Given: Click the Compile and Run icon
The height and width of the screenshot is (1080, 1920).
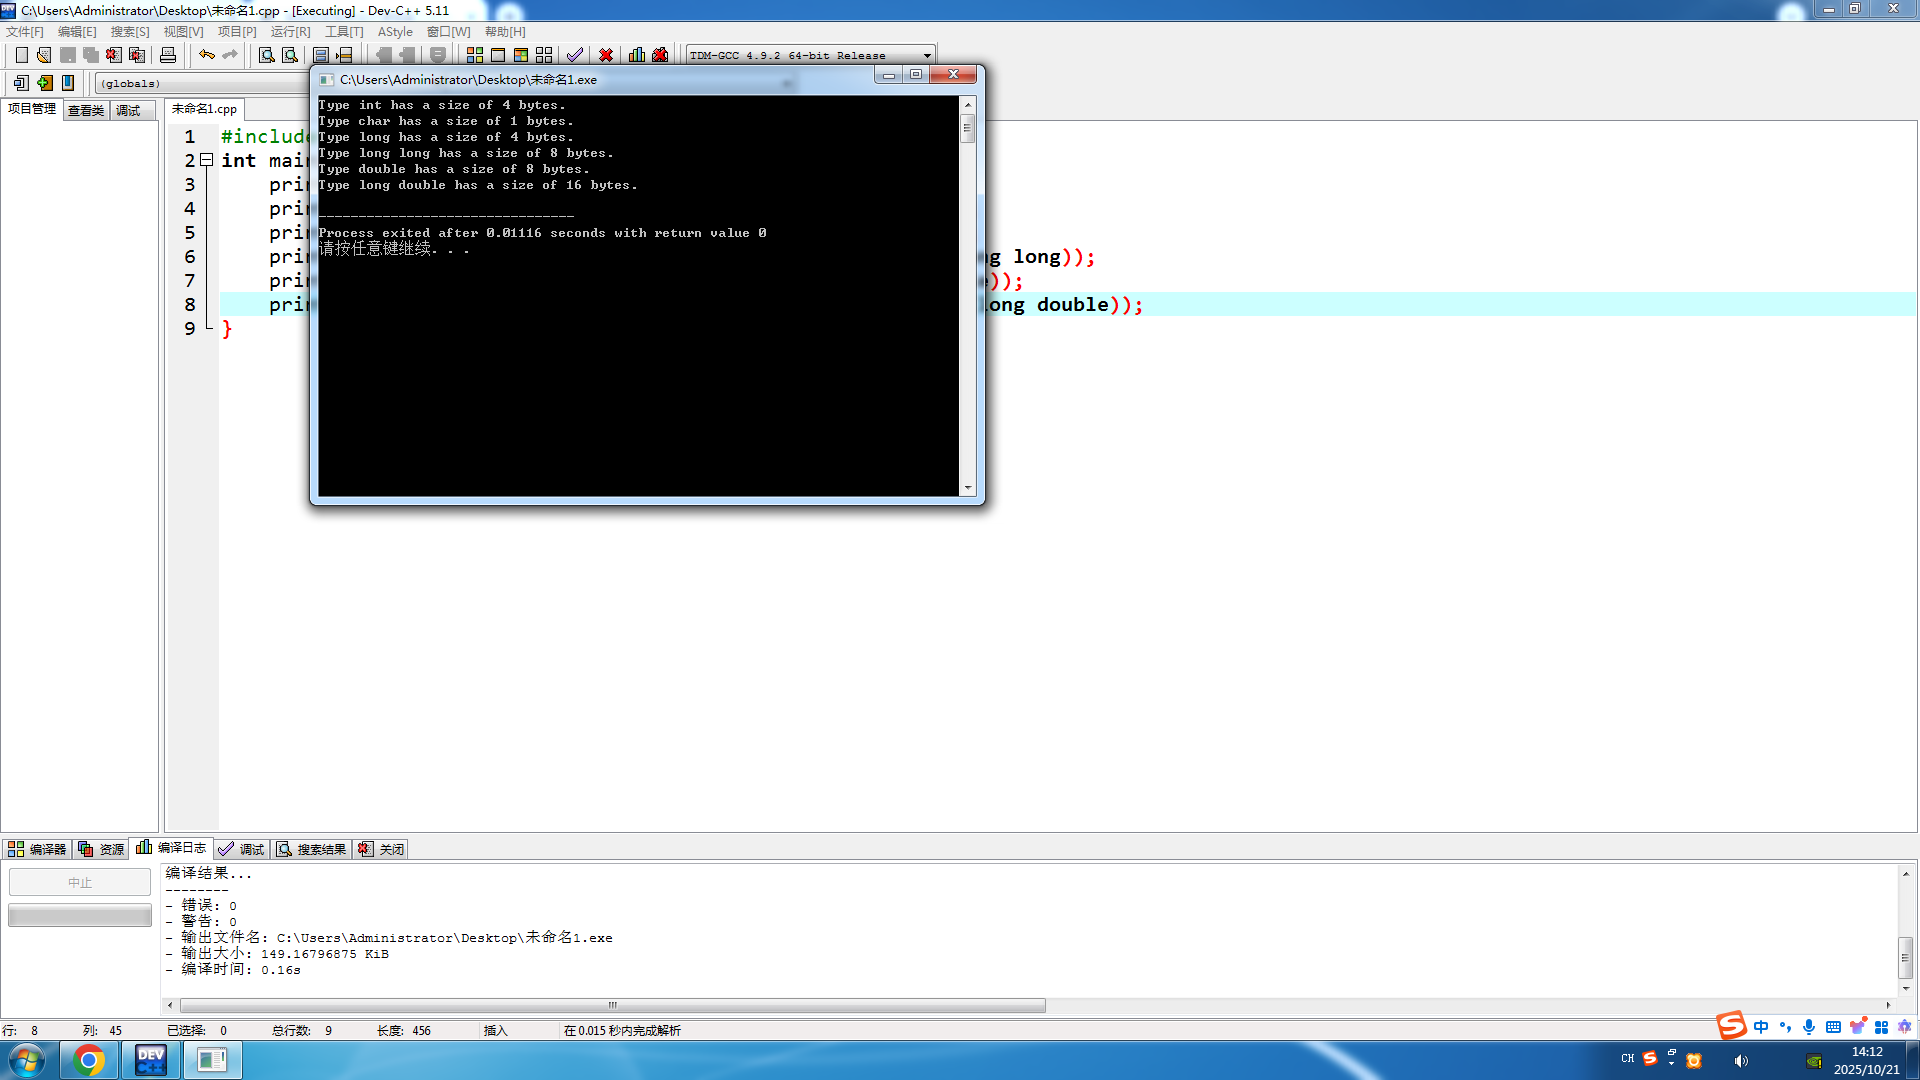Looking at the screenshot, I should (x=521, y=55).
